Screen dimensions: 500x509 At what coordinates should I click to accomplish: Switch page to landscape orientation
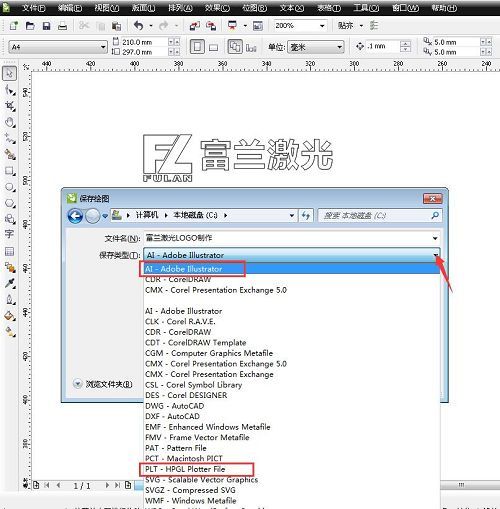point(213,47)
